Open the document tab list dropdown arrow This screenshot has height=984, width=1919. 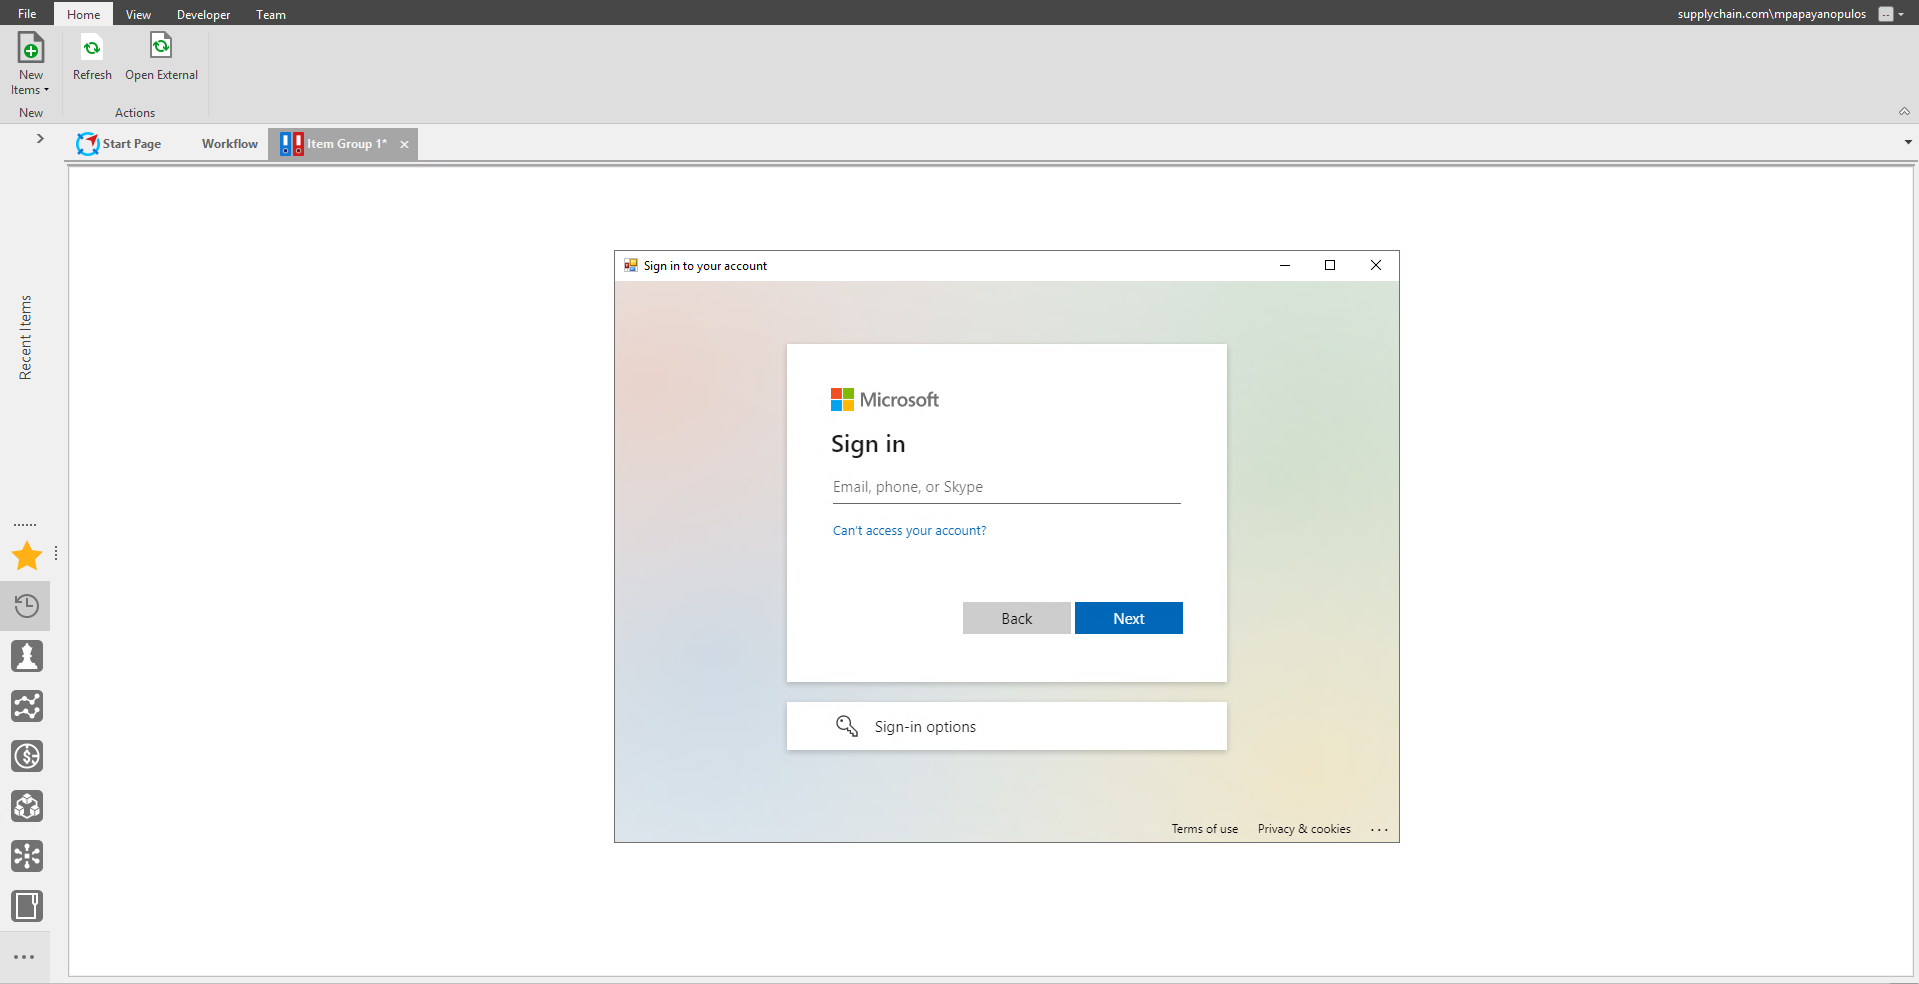coord(1908,143)
